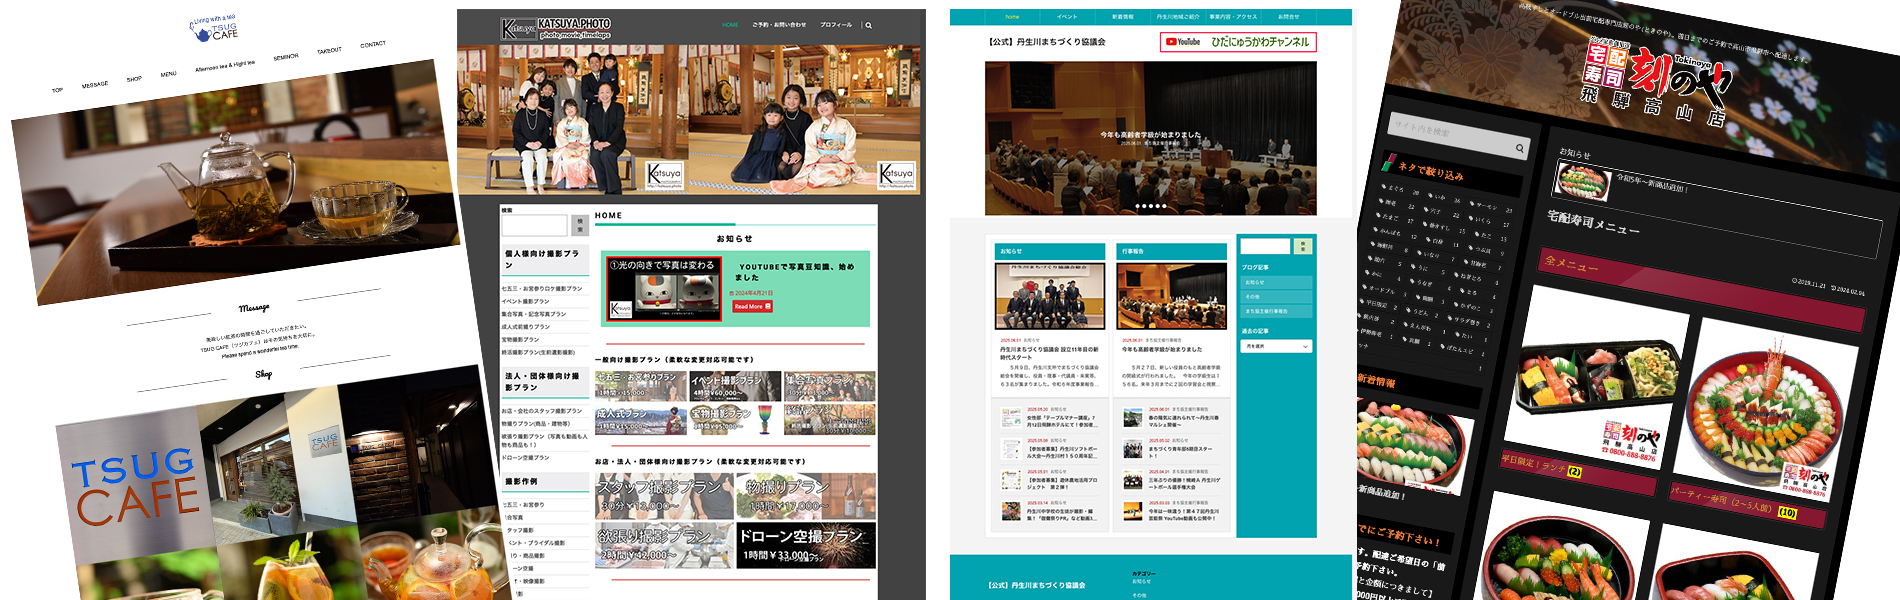Open ご予約・お問い合わせ in Katsuya Photo menu
1900x600 pixels.
(x=779, y=25)
